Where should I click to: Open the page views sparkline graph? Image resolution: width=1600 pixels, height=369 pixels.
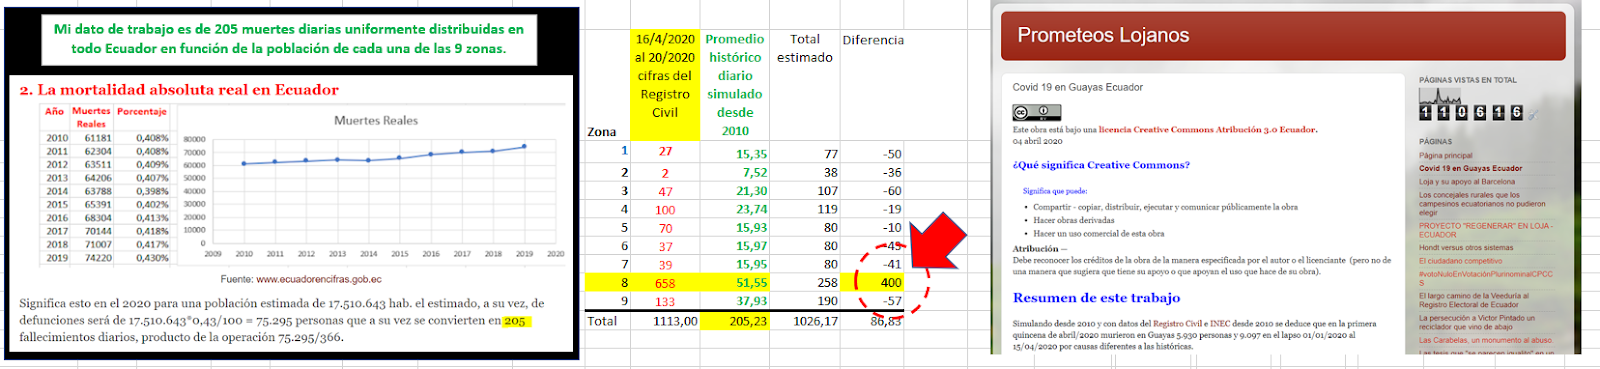point(1440,96)
